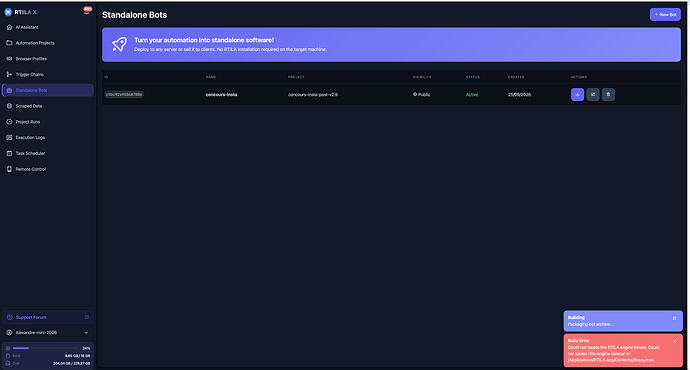Click the banner headline about standalone software
Viewport: 690px width, 370px height.
(204, 40)
